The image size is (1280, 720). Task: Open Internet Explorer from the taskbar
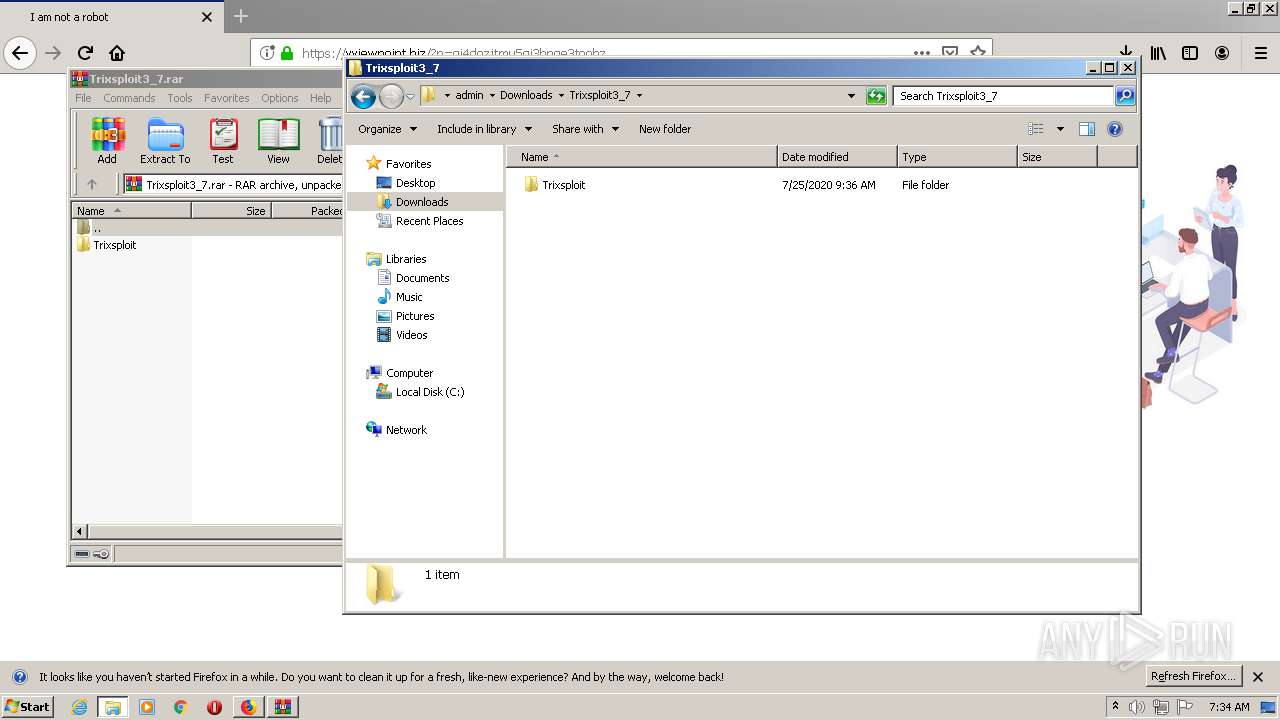(80, 707)
